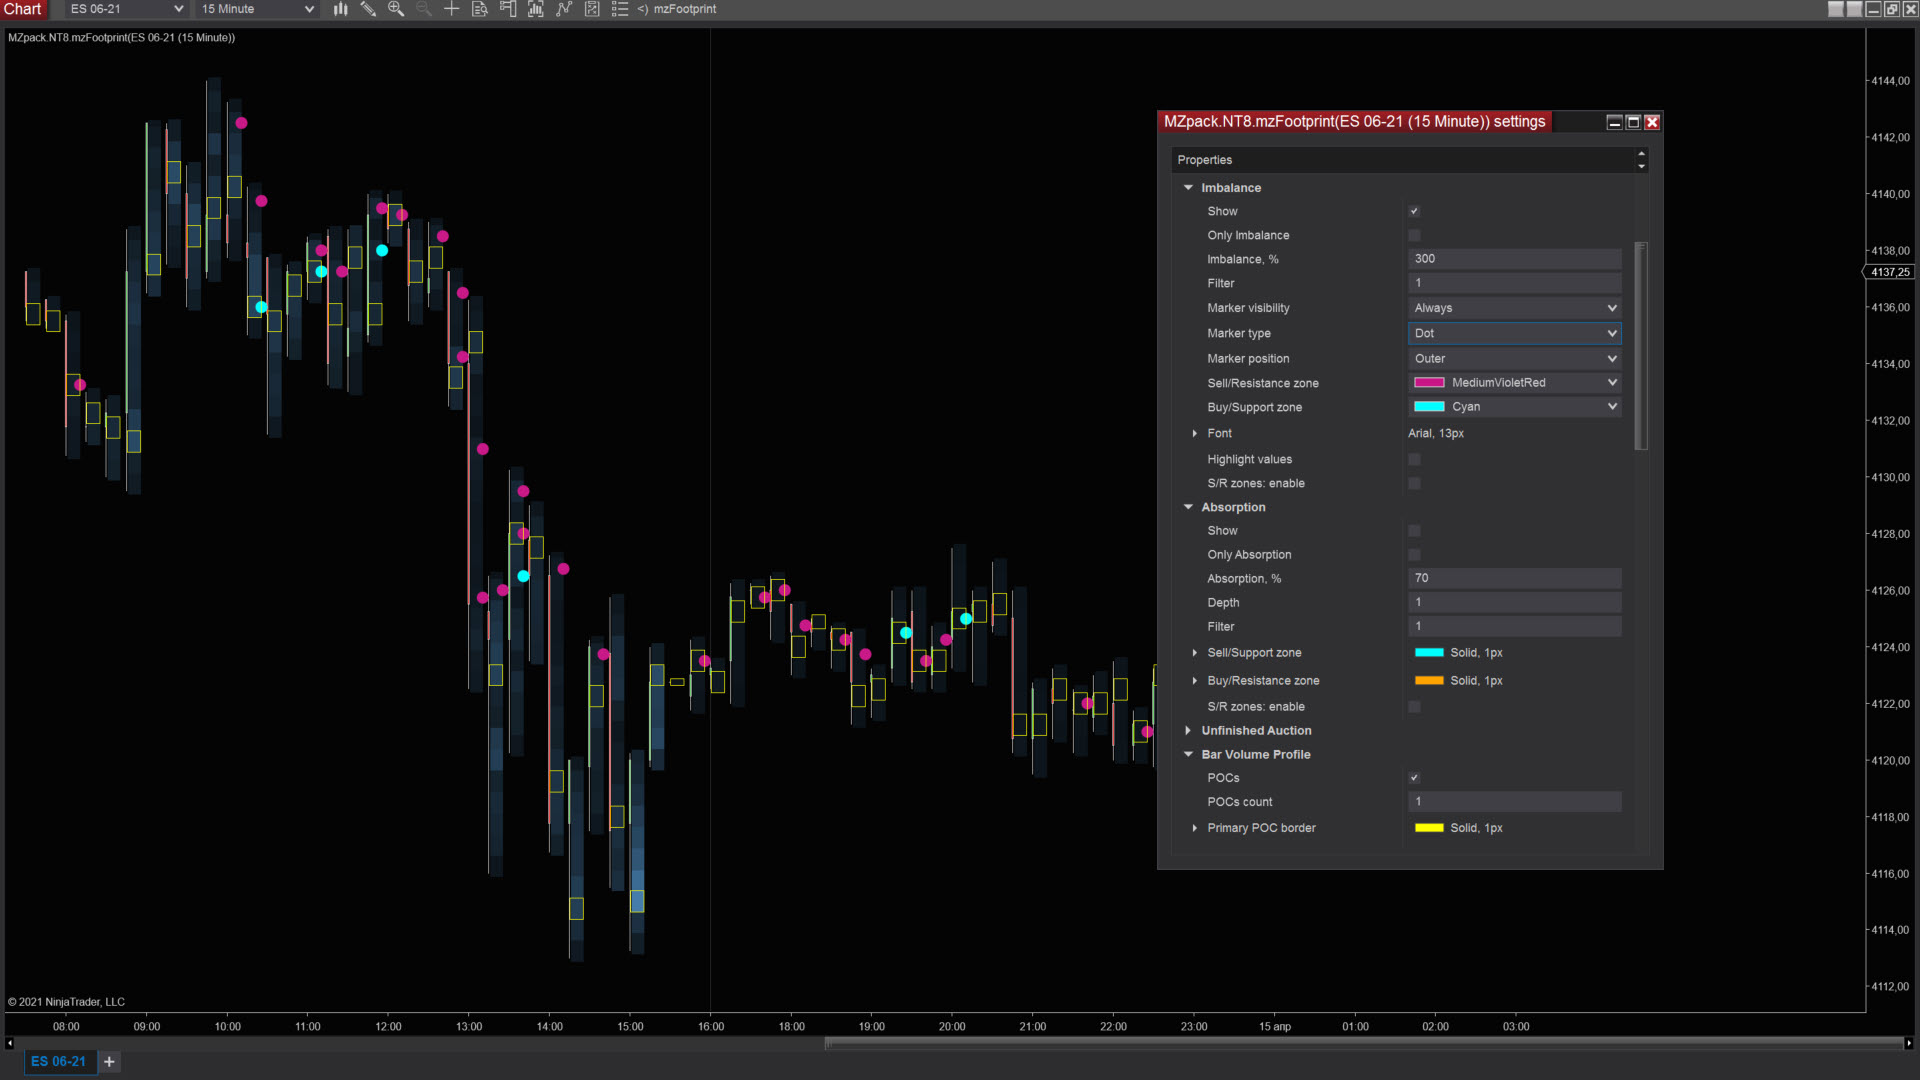This screenshot has width=1920, height=1080.
Task: Click the POCs count input field
Action: [x=1514, y=801]
